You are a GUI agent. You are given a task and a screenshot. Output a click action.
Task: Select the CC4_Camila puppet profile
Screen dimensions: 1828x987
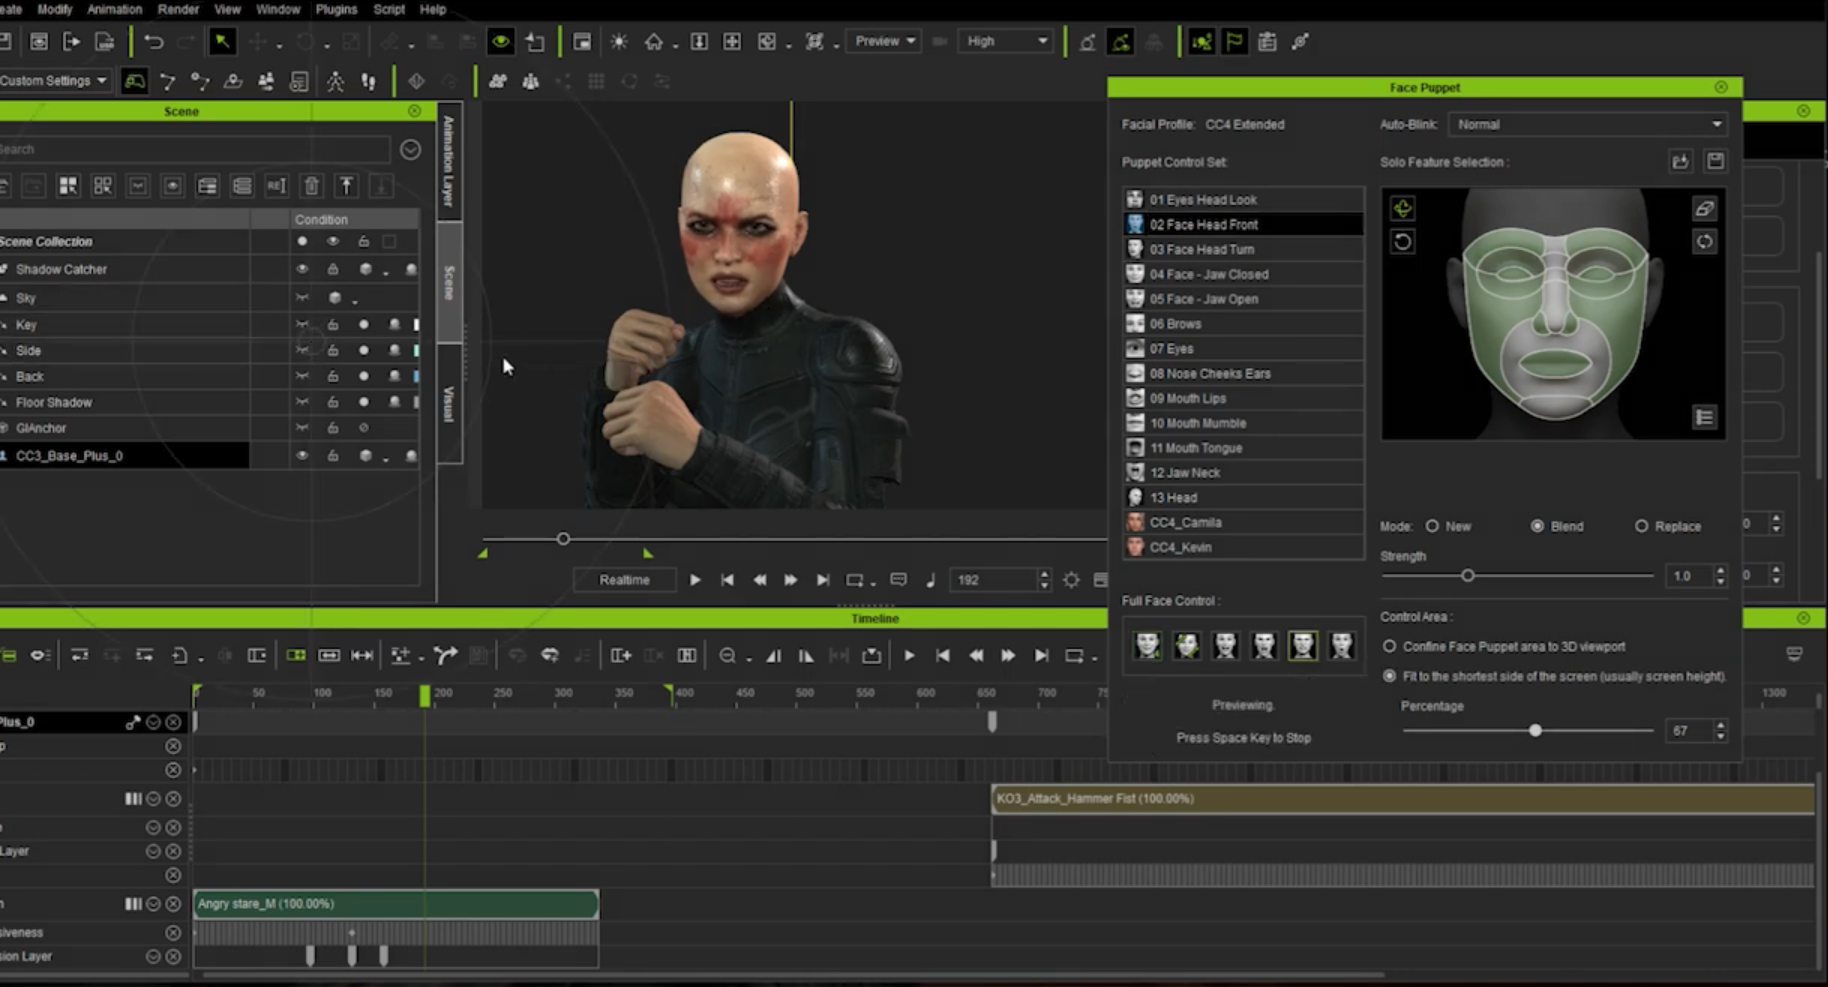point(1243,522)
